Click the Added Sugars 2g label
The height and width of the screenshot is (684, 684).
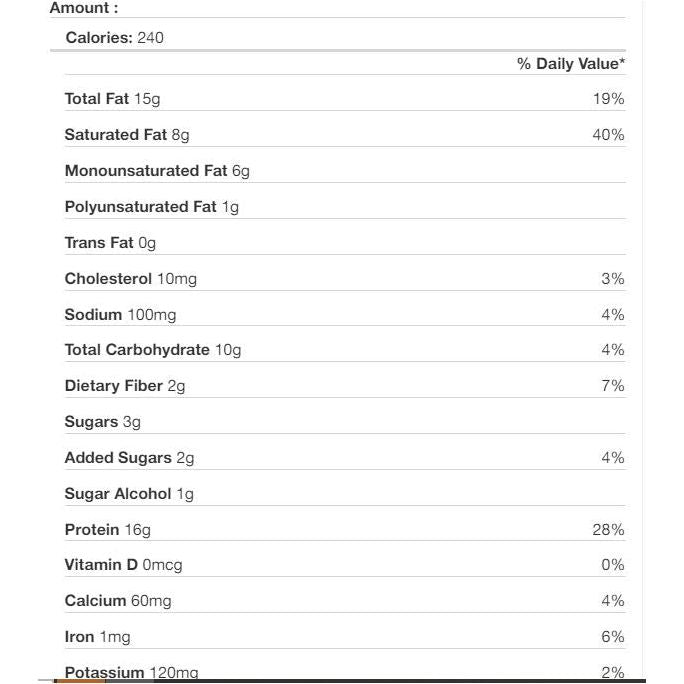129,458
